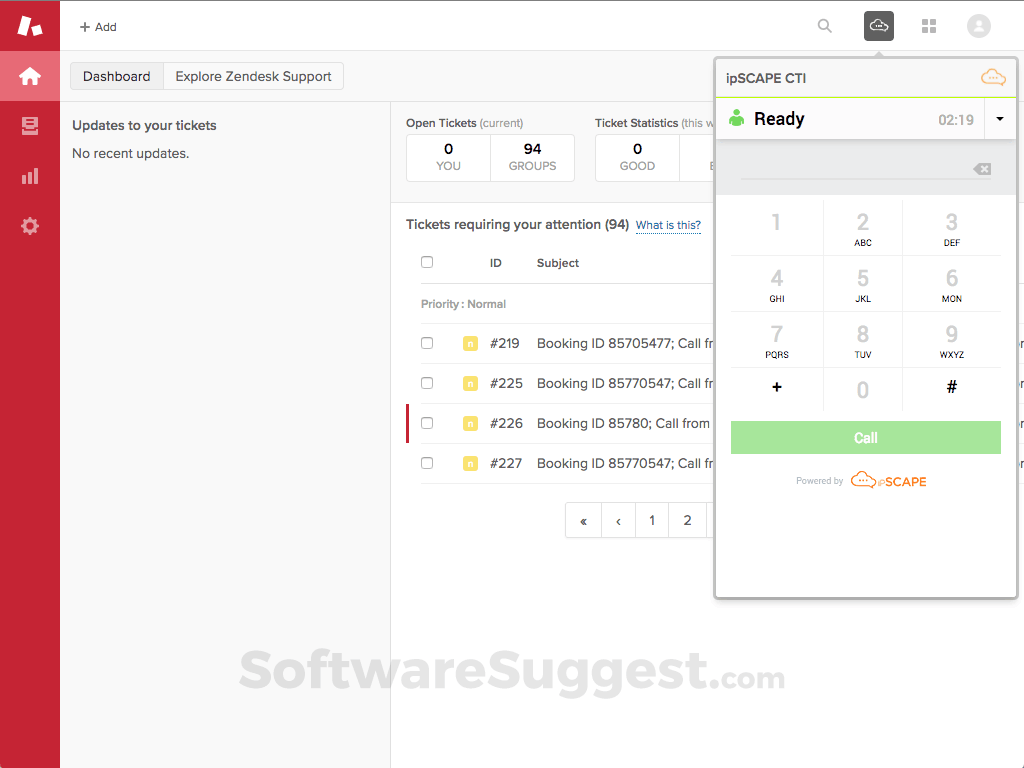Open the Zendesk apps grid icon
The height and width of the screenshot is (768, 1024).
pos(928,25)
